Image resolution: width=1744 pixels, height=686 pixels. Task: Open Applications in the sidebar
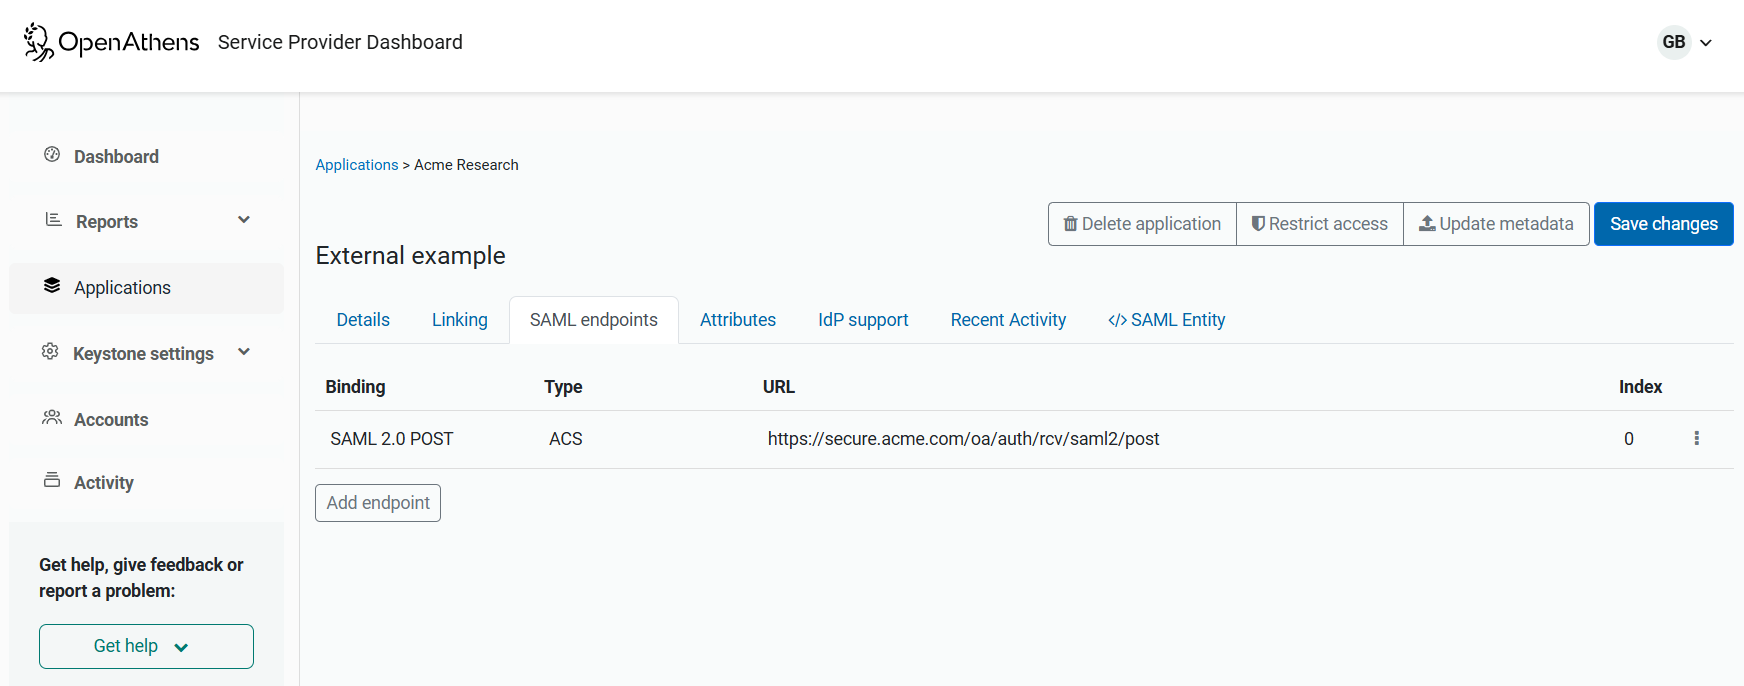(146, 288)
